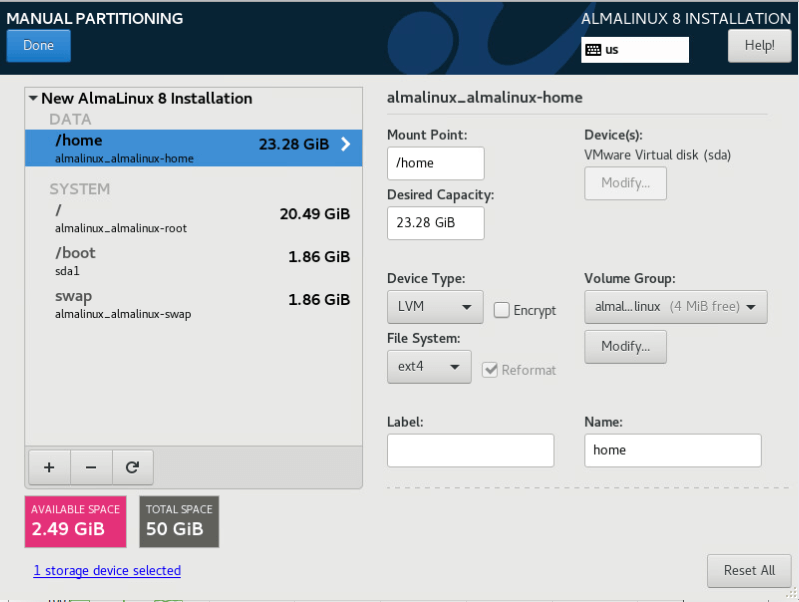Click the reload storage configuration icon
Screen dimensions: 799x602
(x=132, y=467)
